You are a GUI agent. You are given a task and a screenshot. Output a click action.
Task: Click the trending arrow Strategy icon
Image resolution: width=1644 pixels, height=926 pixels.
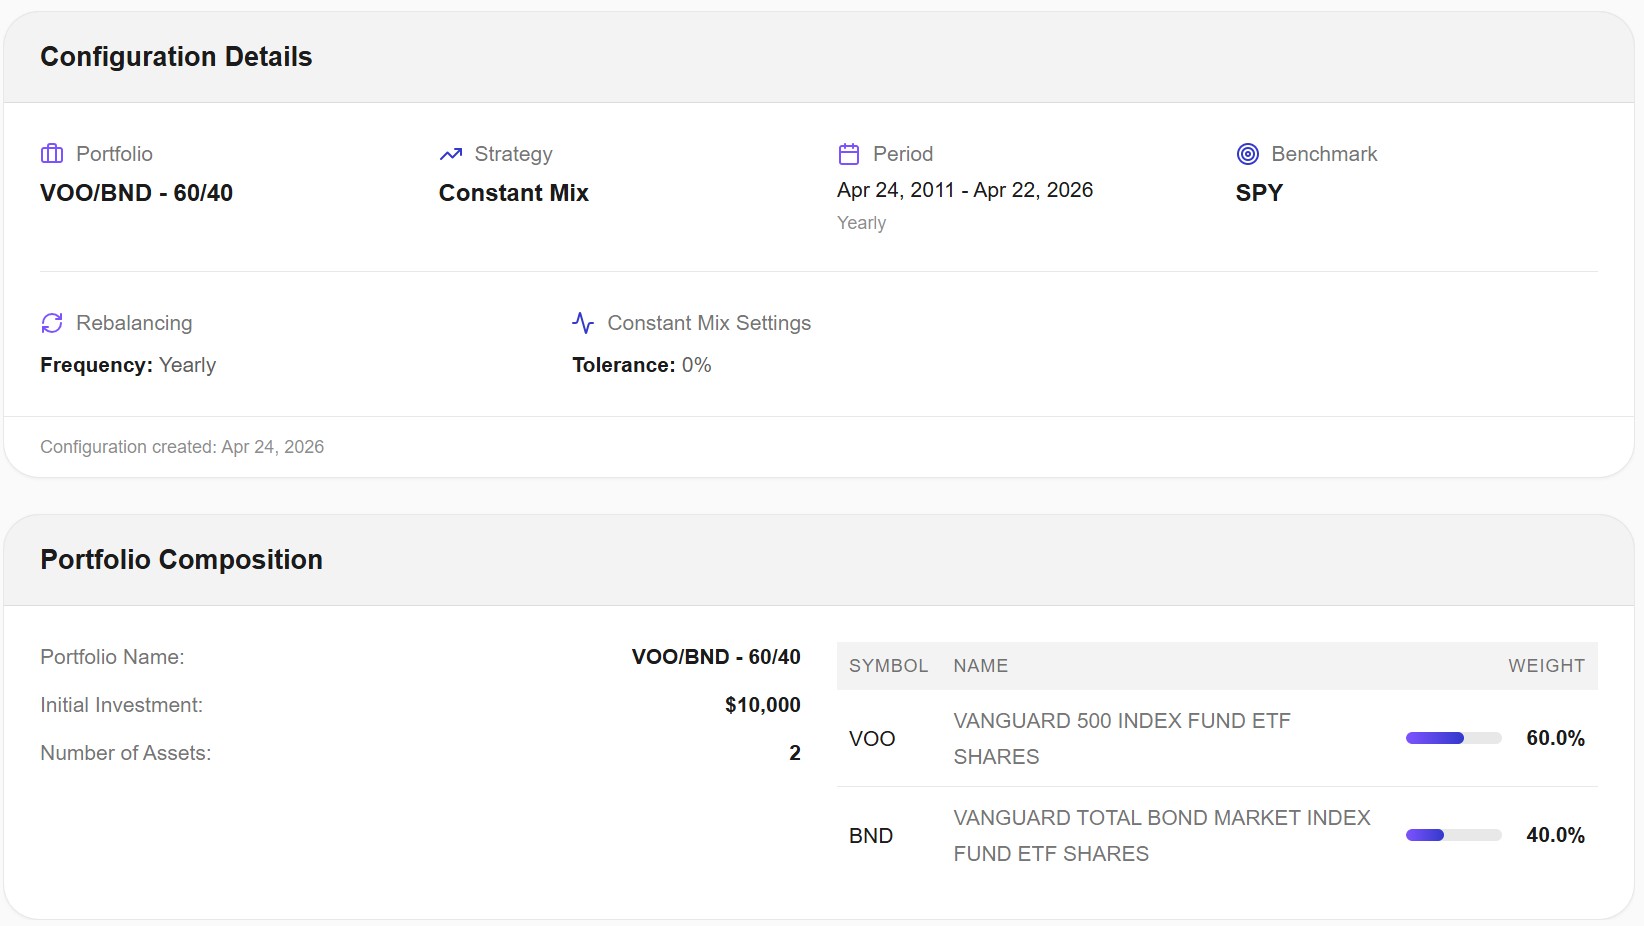[450, 154]
